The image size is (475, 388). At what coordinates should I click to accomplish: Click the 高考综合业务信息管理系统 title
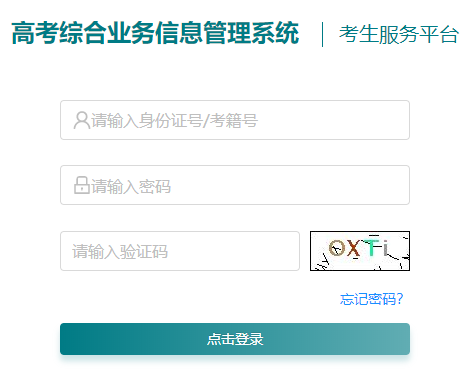click(x=155, y=33)
